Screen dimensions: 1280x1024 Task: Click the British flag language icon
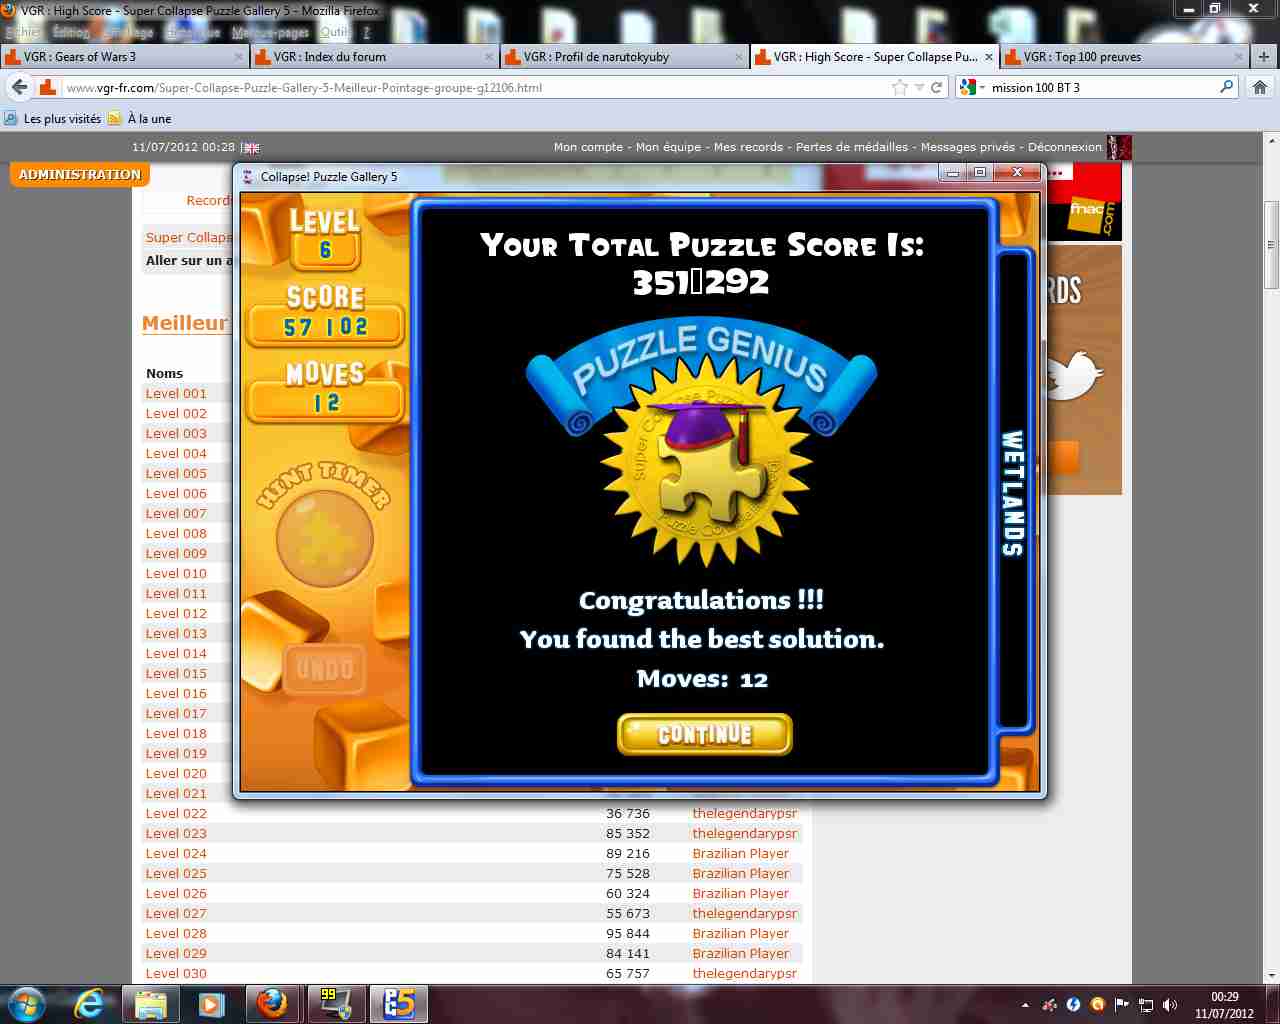[252, 148]
